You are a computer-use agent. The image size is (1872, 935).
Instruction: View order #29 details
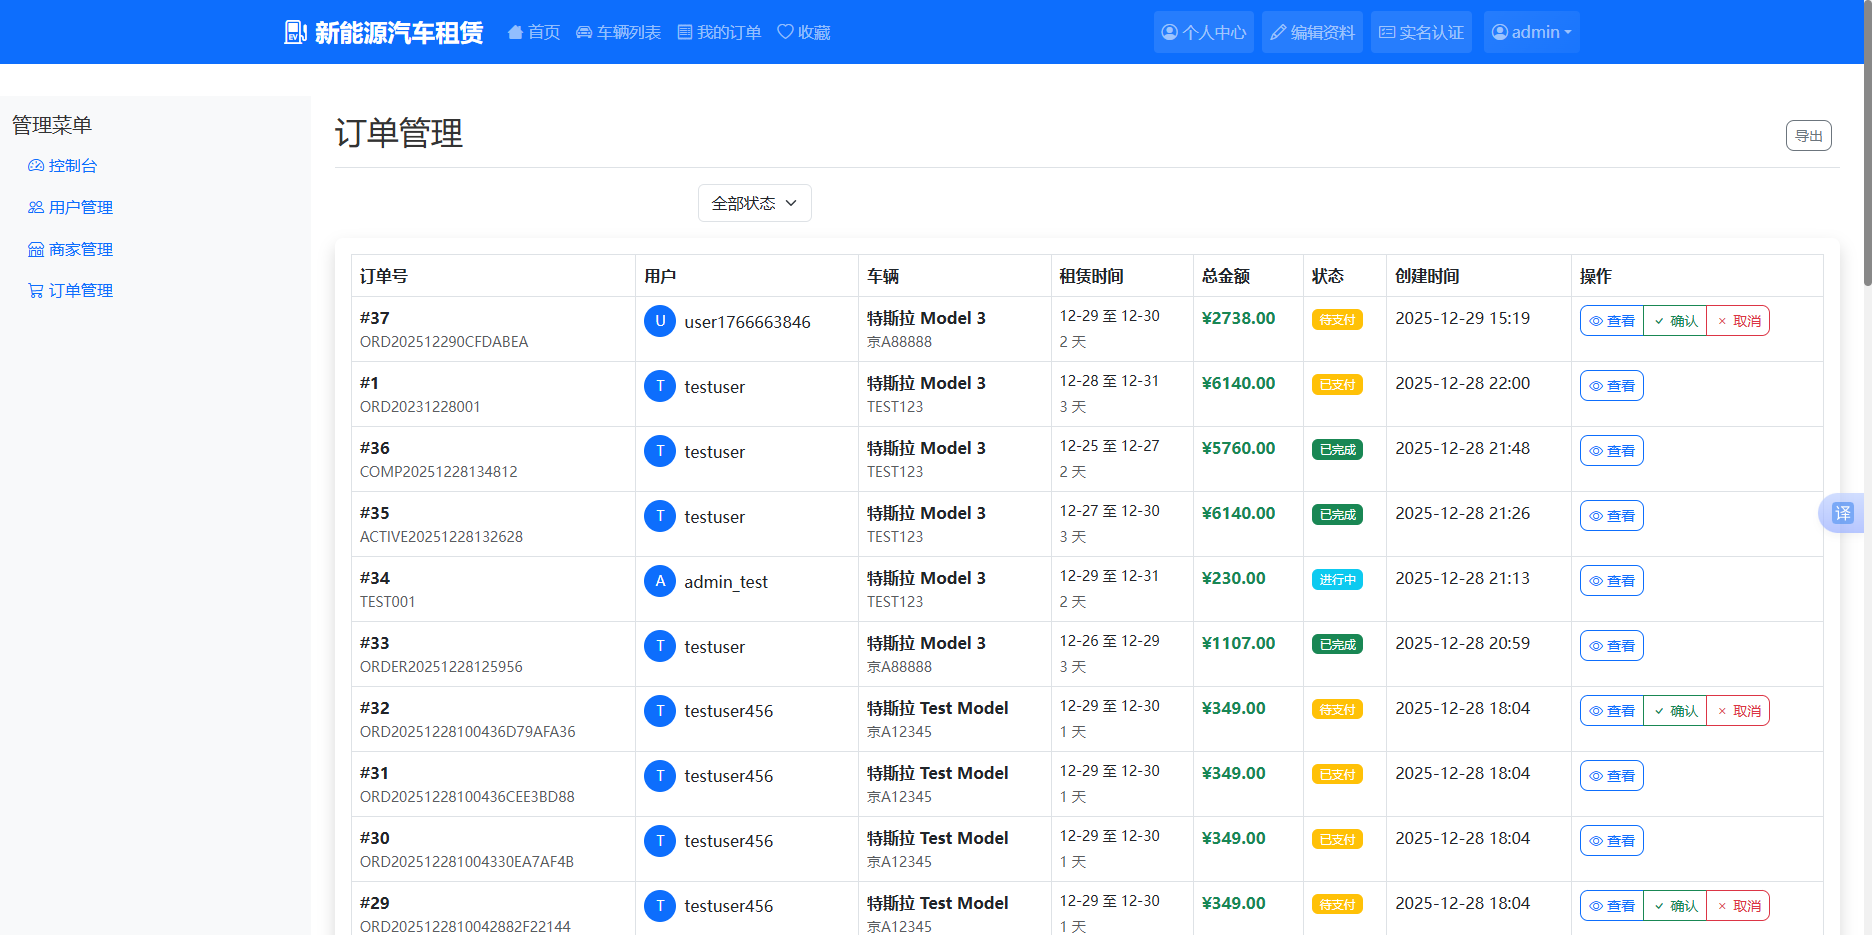1612,906
